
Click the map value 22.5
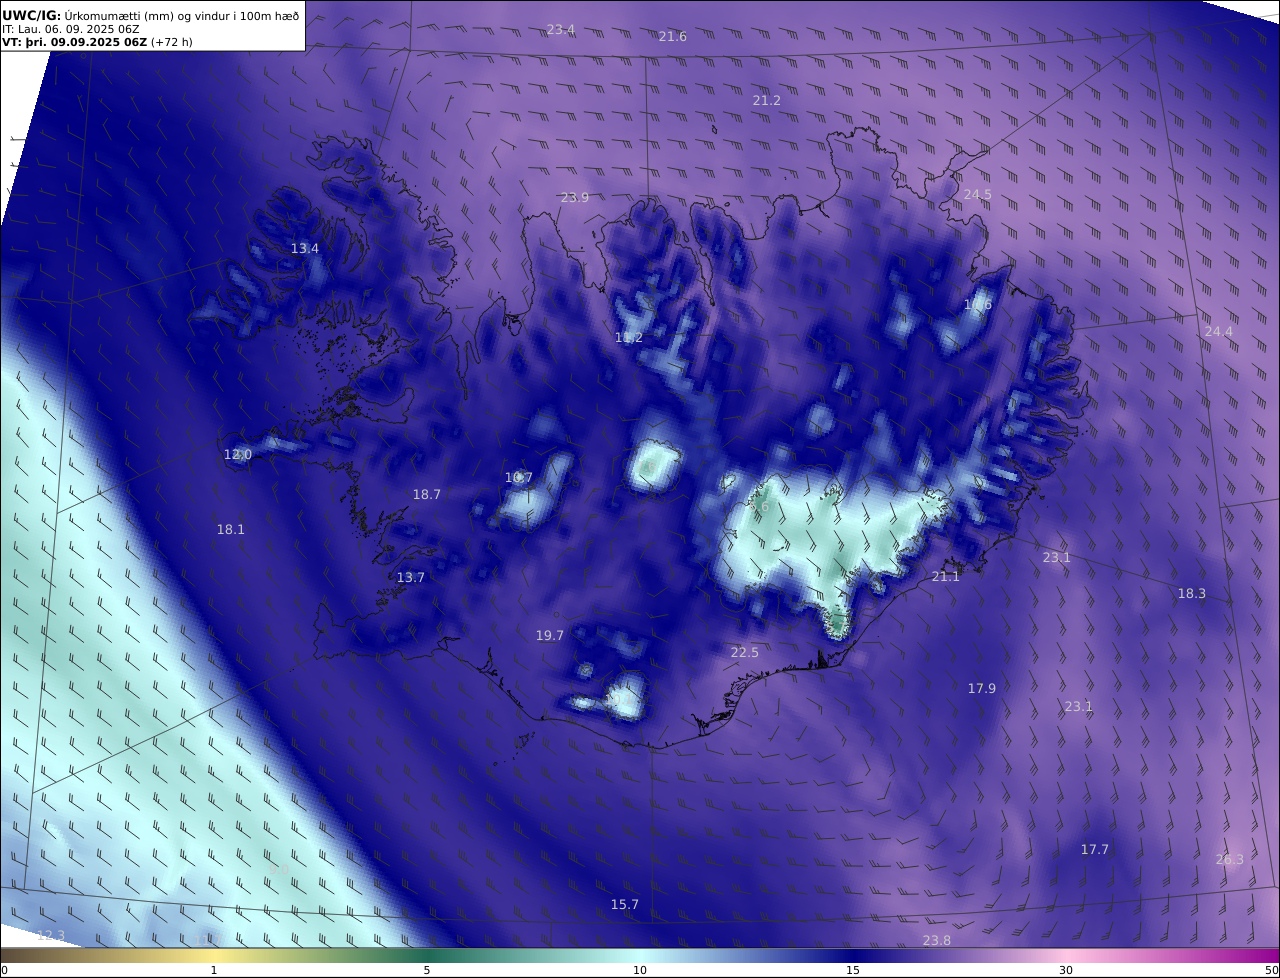pyautogui.click(x=745, y=653)
